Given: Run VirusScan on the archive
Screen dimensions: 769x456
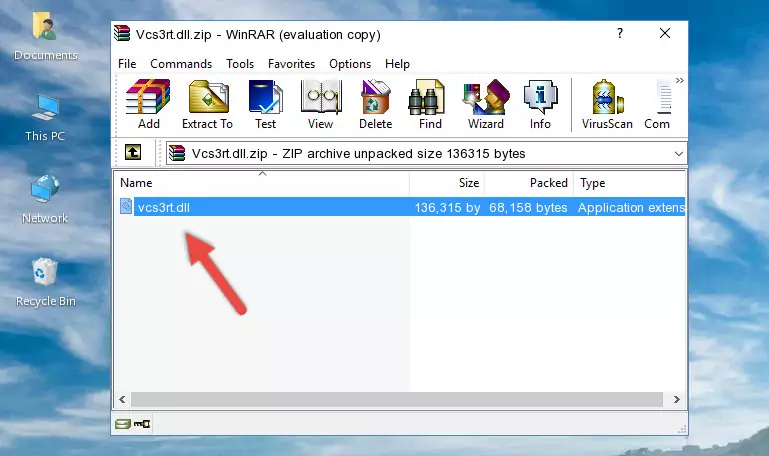Looking at the screenshot, I should [x=607, y=104].
